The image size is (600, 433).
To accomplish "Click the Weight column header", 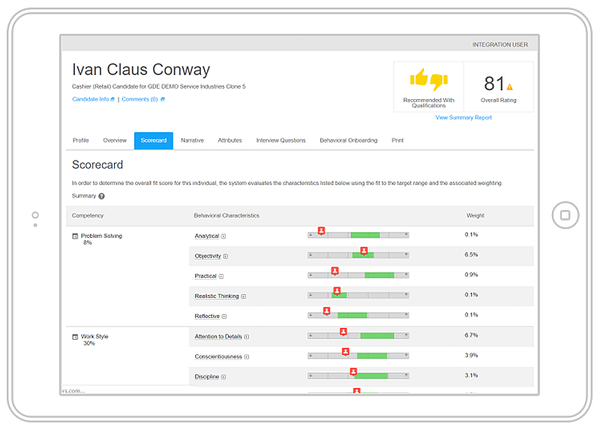I will tap(475, 216).
